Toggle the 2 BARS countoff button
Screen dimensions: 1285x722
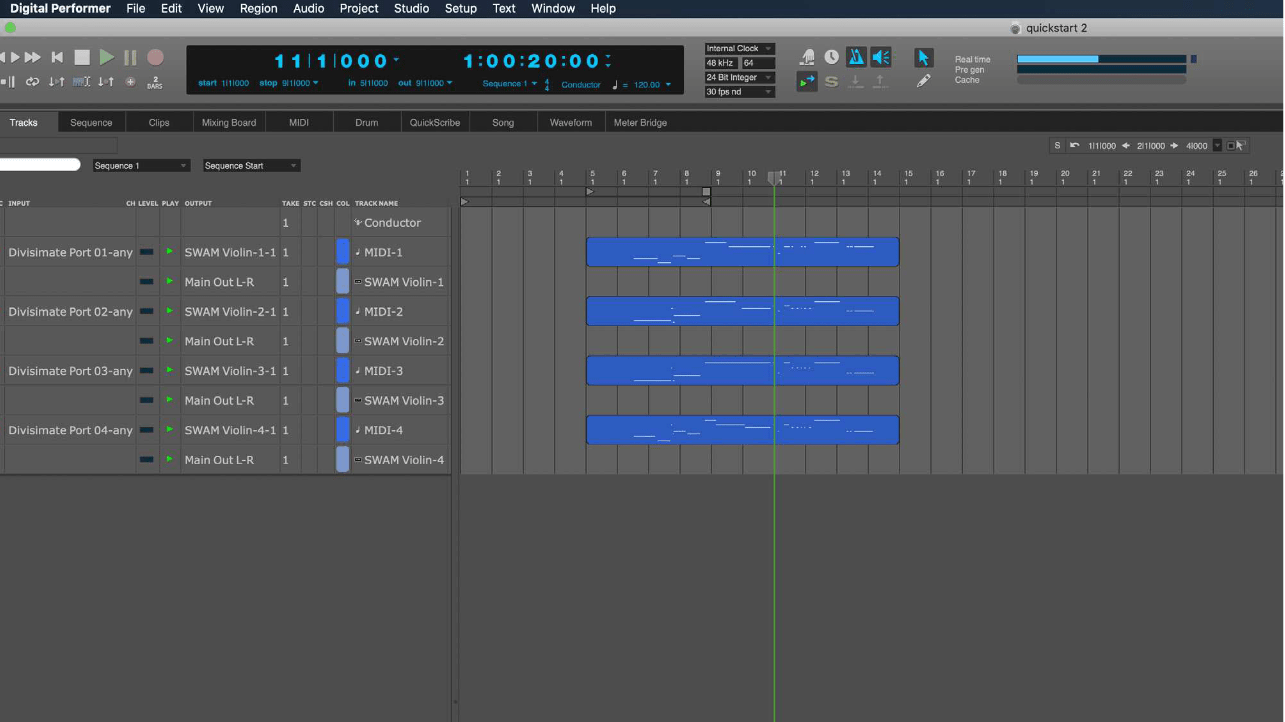point(154,82)
